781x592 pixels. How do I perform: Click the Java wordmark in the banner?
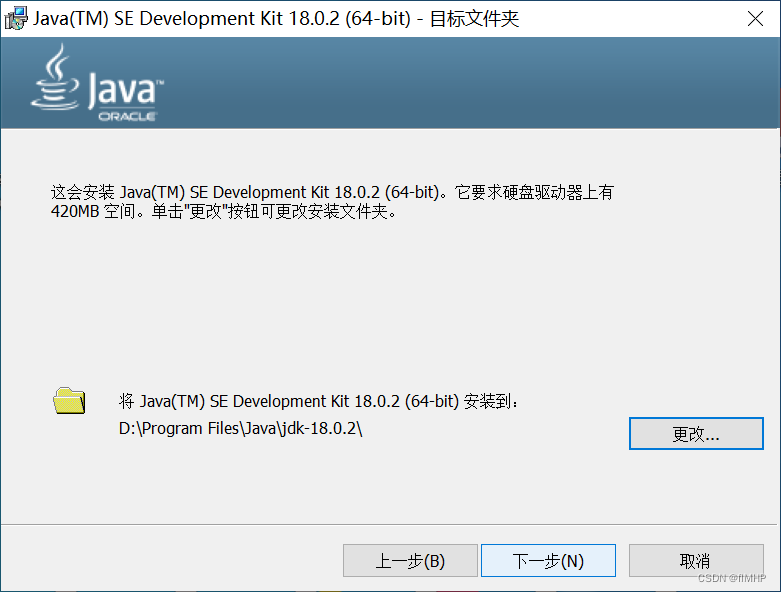(120, 91)
